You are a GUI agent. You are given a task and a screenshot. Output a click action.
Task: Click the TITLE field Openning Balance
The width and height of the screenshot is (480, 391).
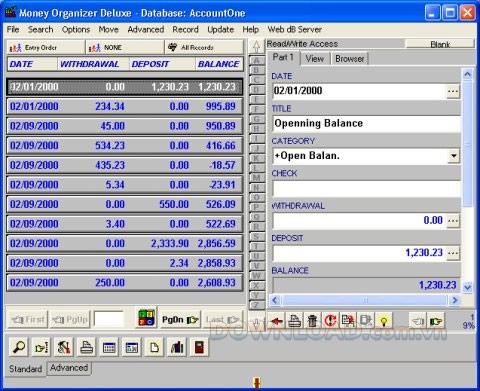coord(366,124)
